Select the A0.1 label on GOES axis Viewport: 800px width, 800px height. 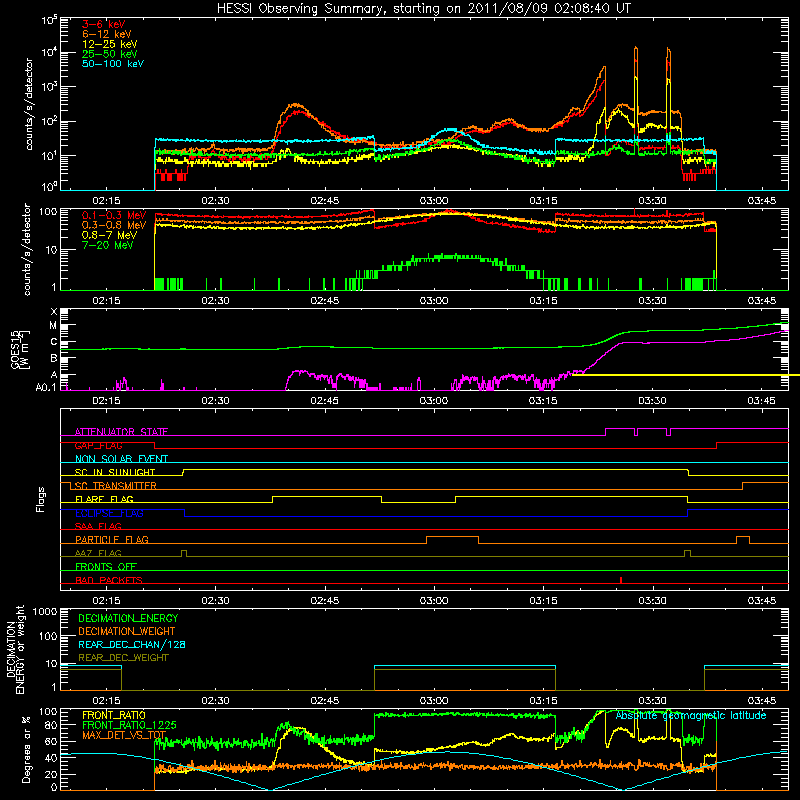(46, 388)
